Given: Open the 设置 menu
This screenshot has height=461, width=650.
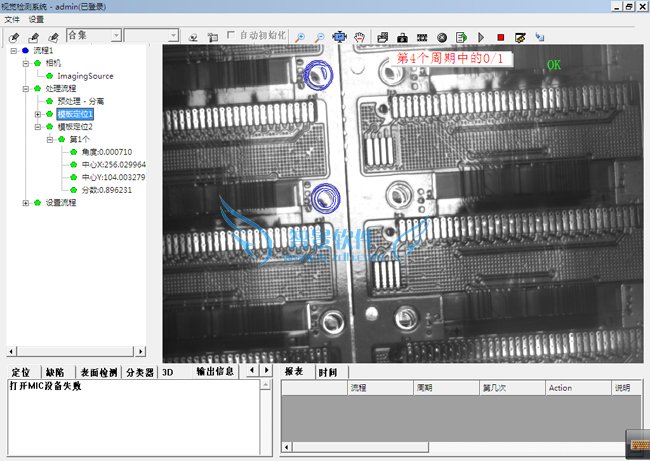Looking at the screenshot, I should point(37,19).
